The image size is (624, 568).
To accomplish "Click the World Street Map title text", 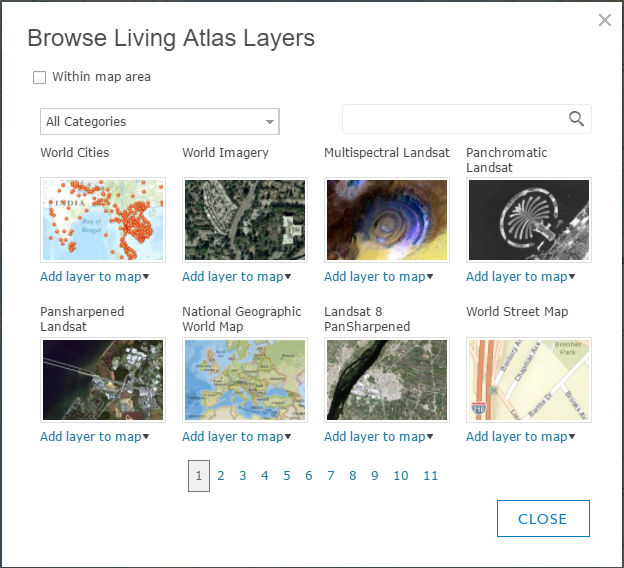I will click(x=517, y=312).
